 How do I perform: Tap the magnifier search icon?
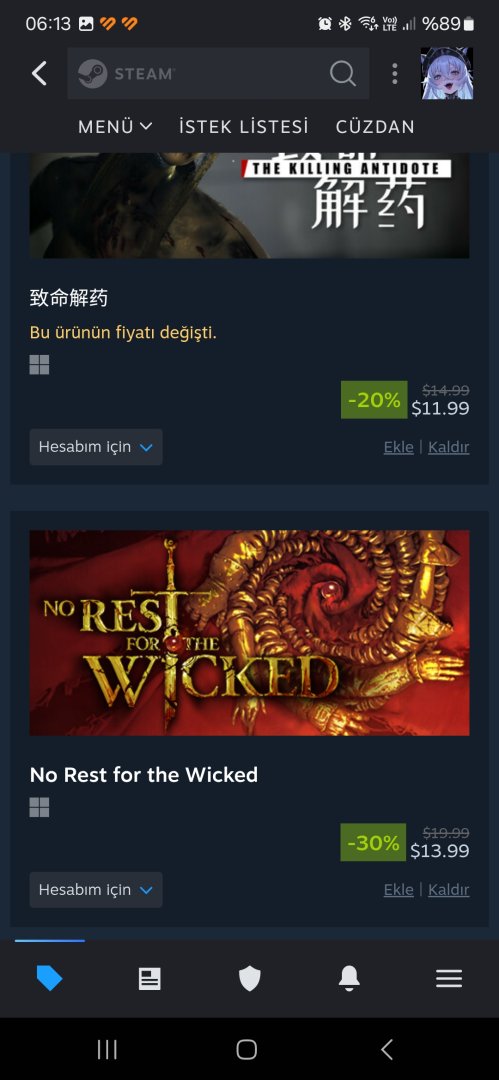pos(343,73)
